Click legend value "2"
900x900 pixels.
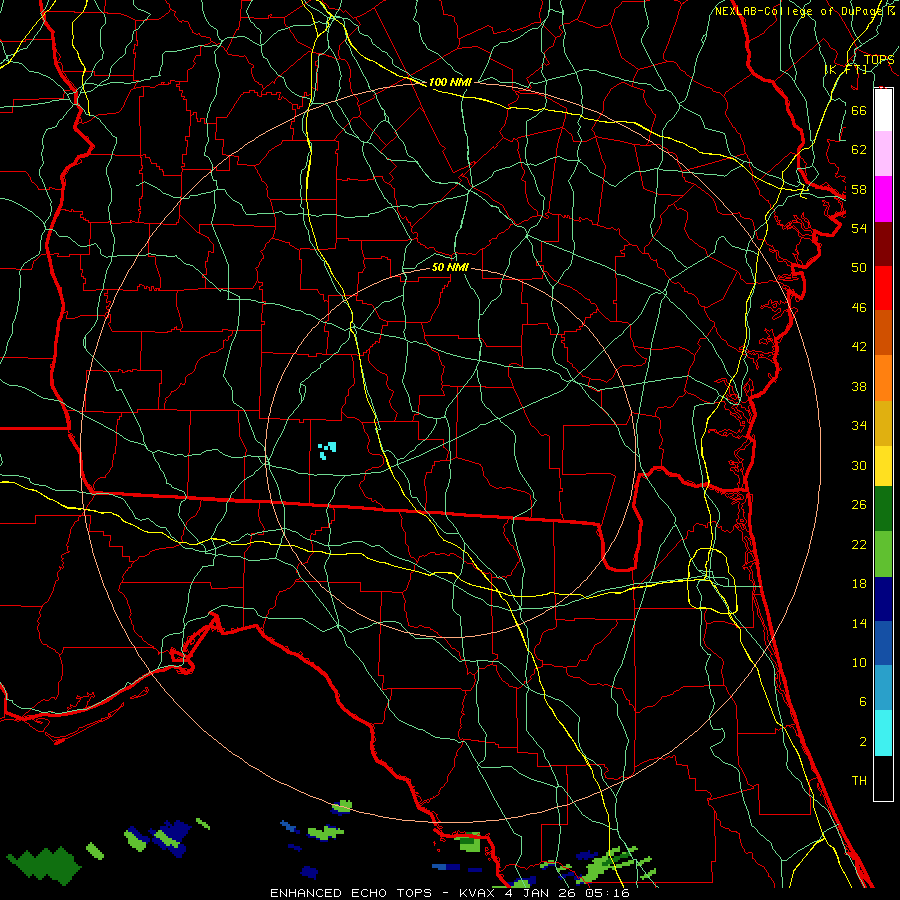tap(862, 742)
